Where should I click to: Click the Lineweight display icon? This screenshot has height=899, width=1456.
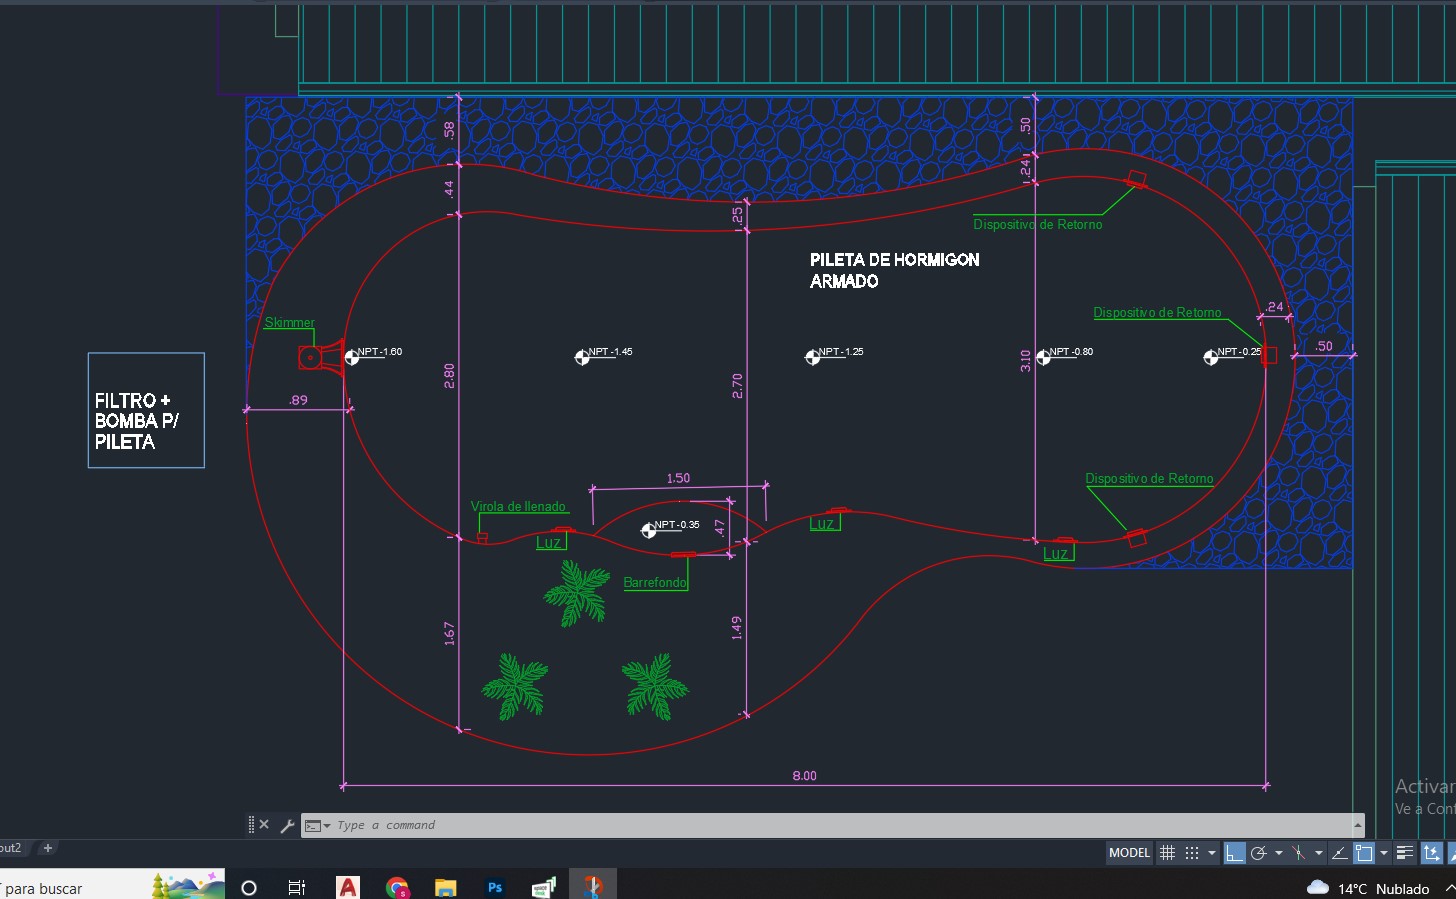[x=1405, y=853]
